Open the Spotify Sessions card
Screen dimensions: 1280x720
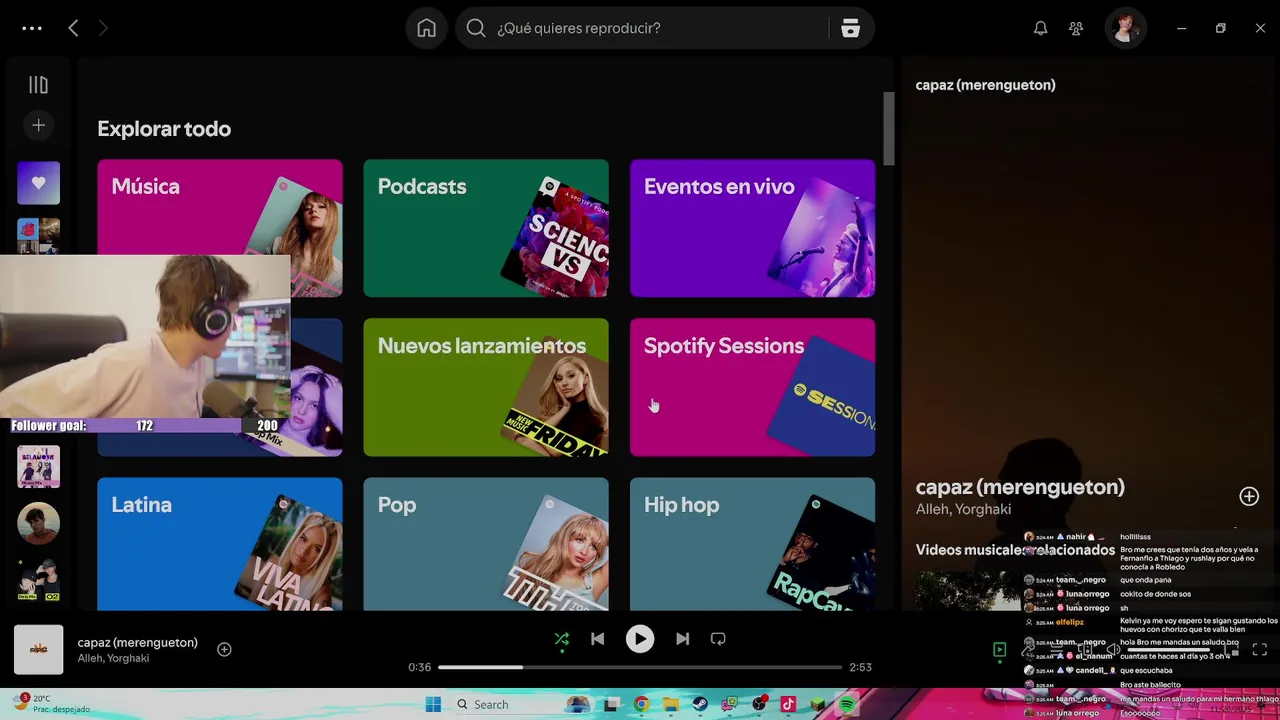pyautogui.click(x=752, y=387)
